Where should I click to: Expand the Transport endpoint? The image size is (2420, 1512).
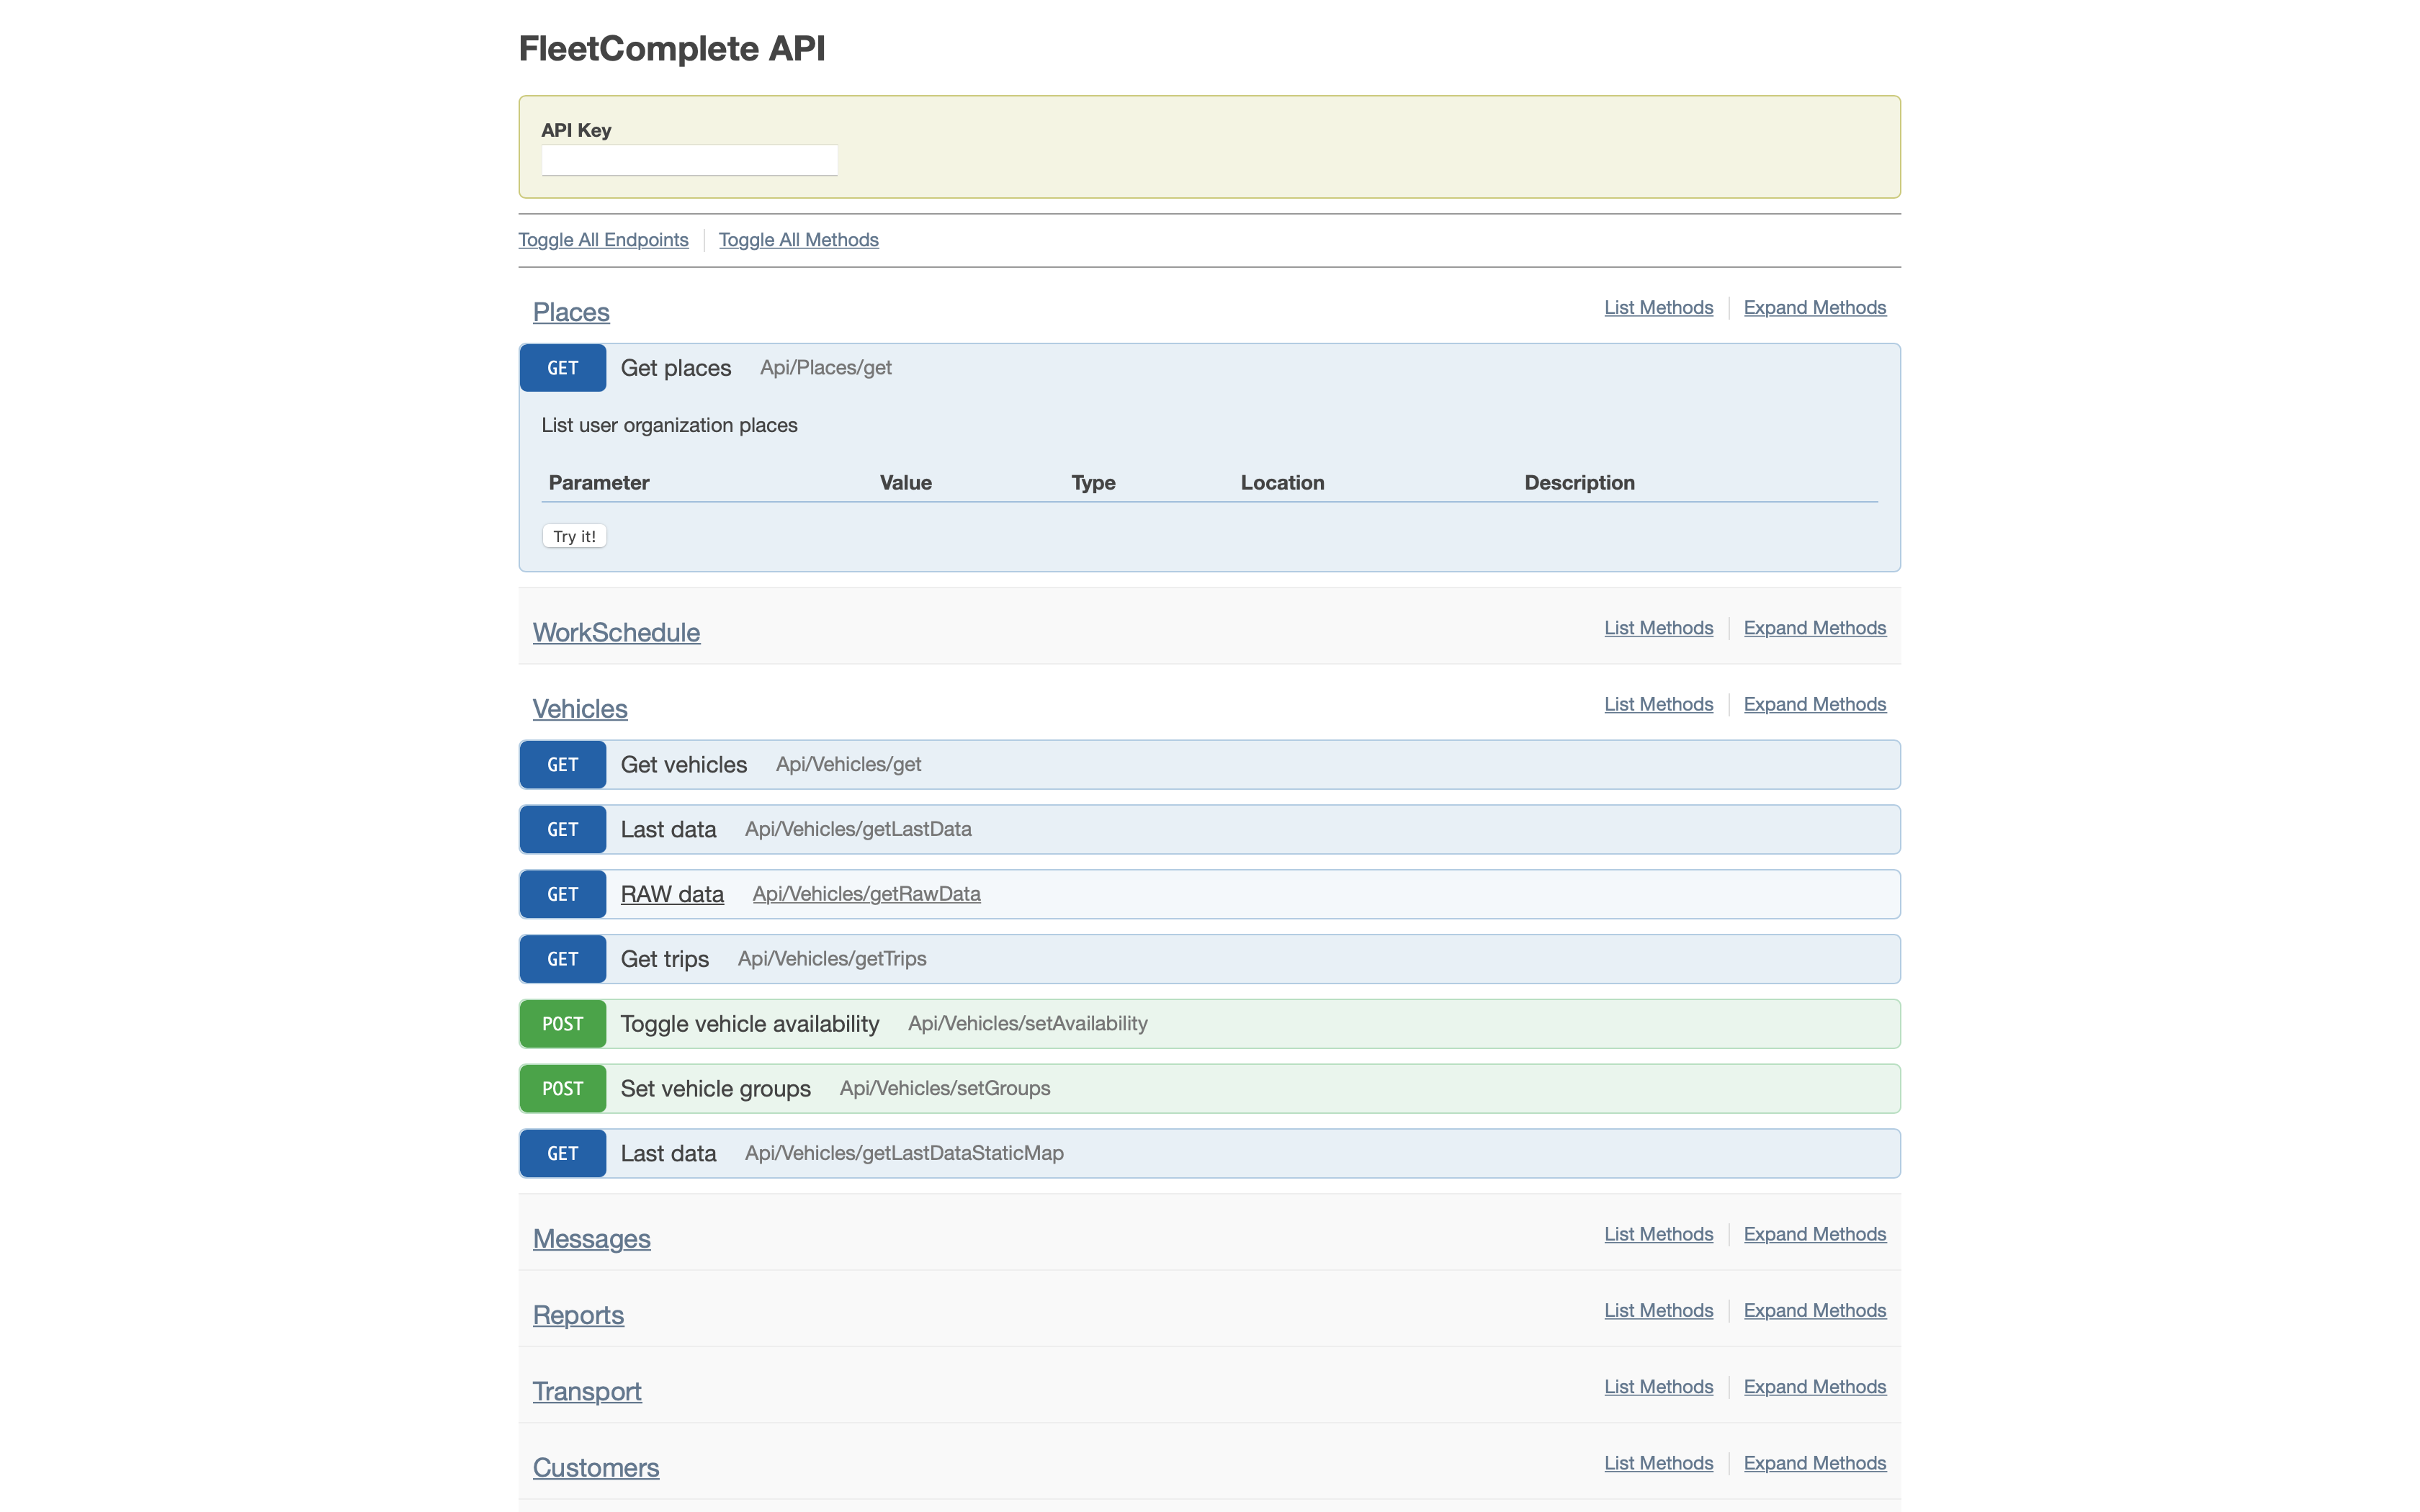587,1391
